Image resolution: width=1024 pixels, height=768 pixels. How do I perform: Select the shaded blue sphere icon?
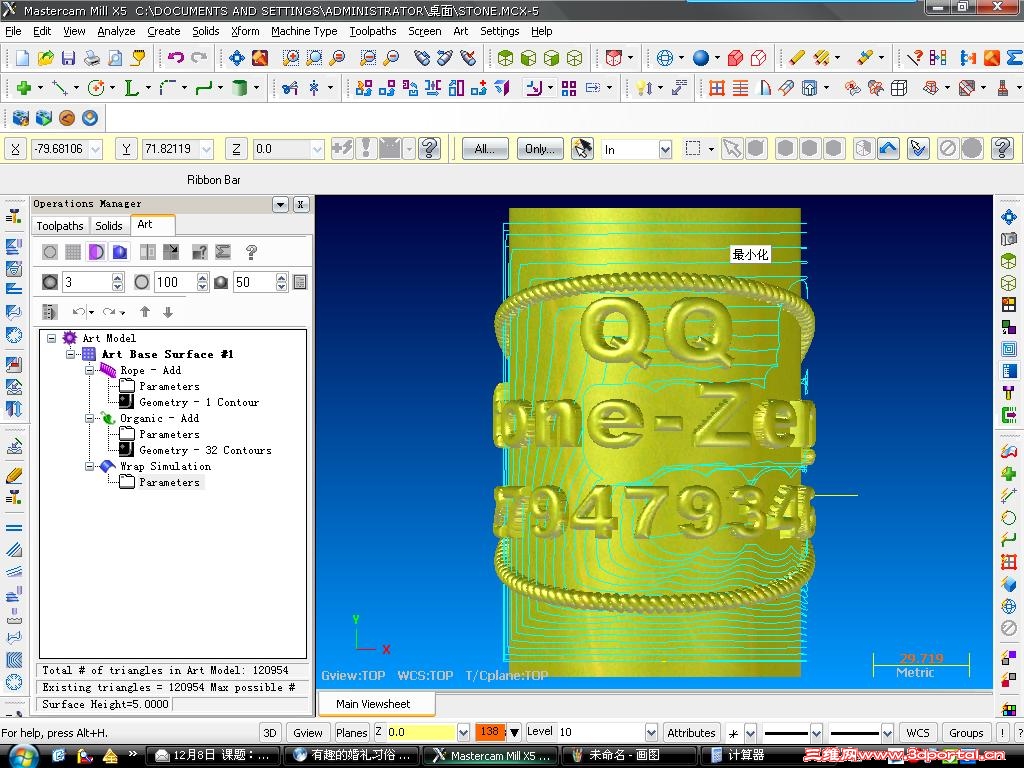[x=701, y=58]
